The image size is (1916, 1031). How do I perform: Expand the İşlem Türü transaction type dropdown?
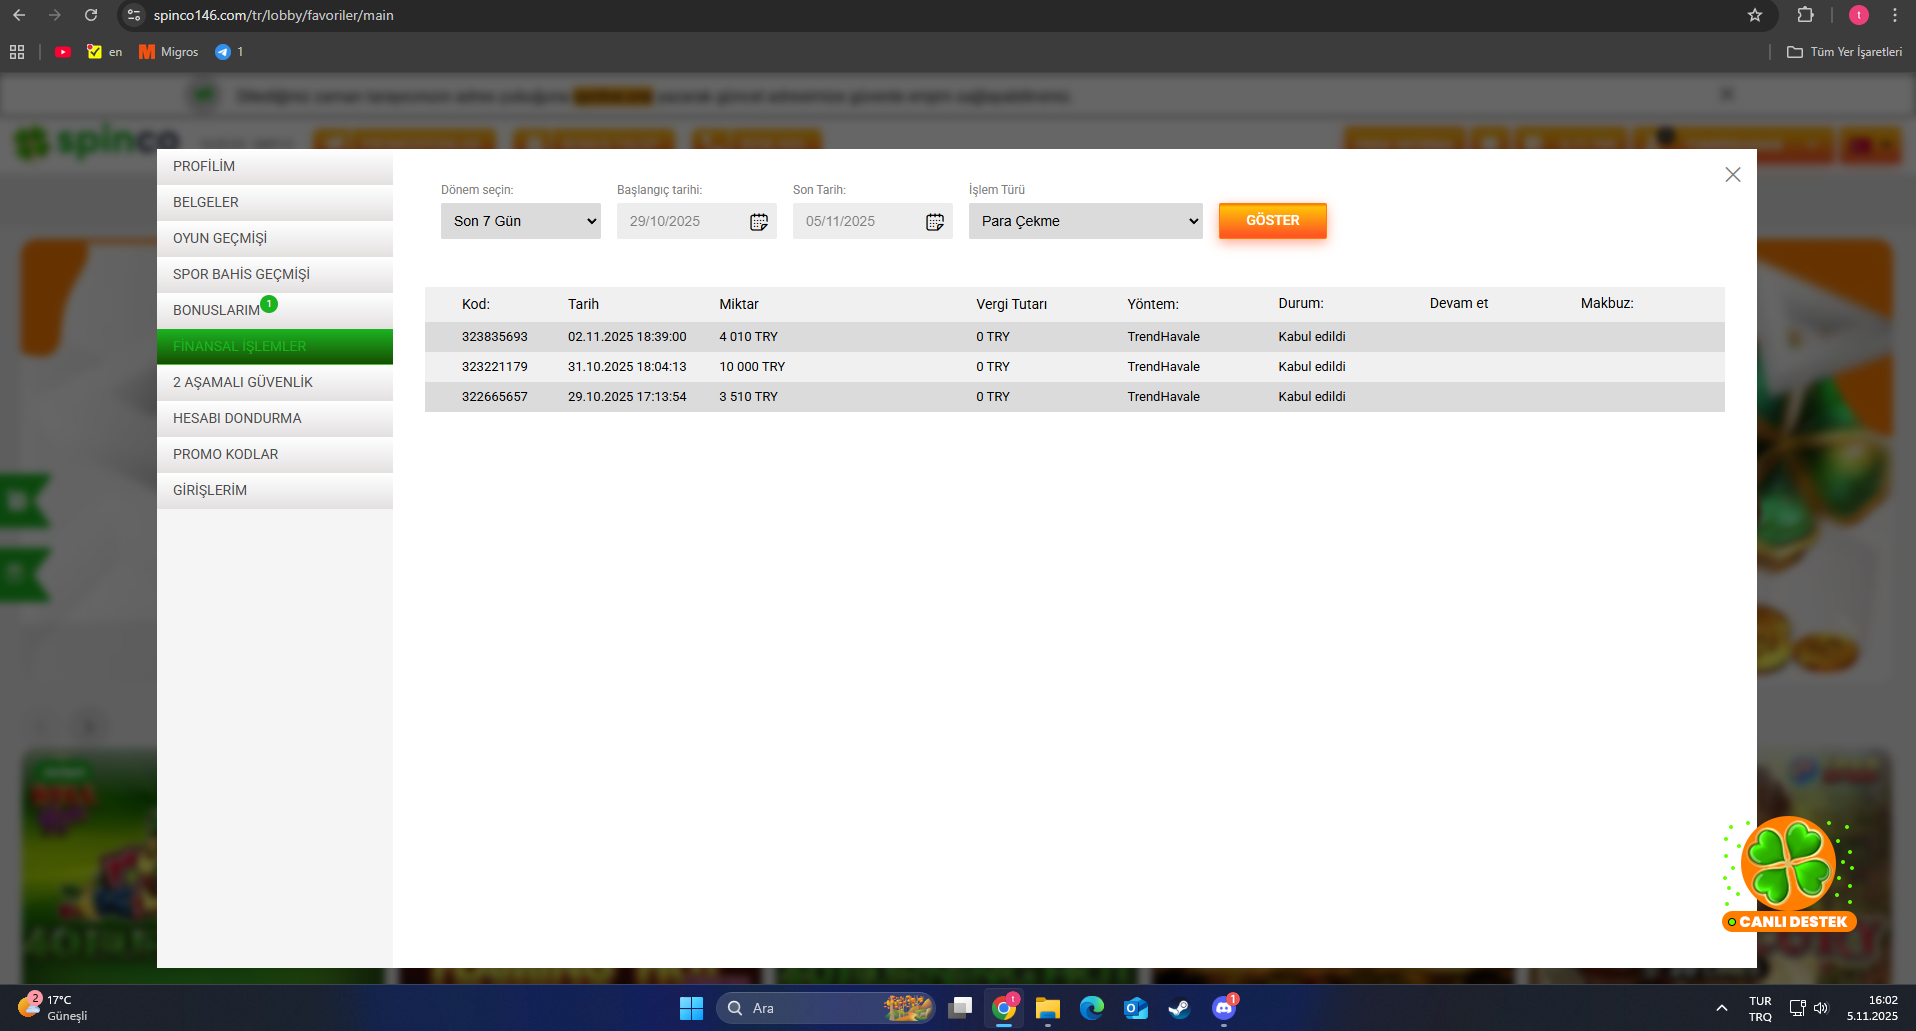(x=1085, y=221)
